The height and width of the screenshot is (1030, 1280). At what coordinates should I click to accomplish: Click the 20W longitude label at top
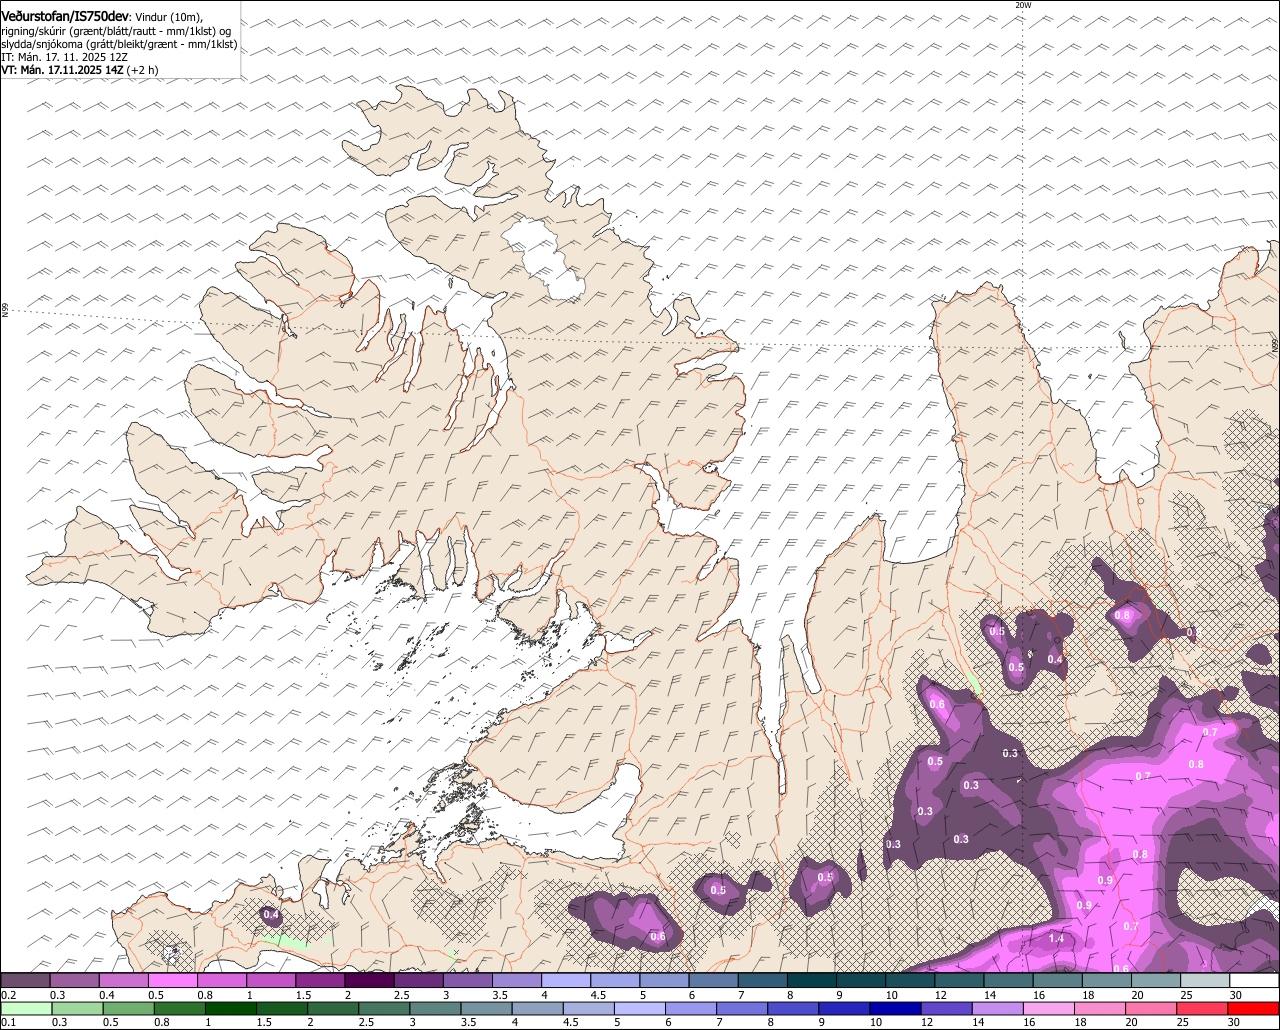pos(1022,5)
